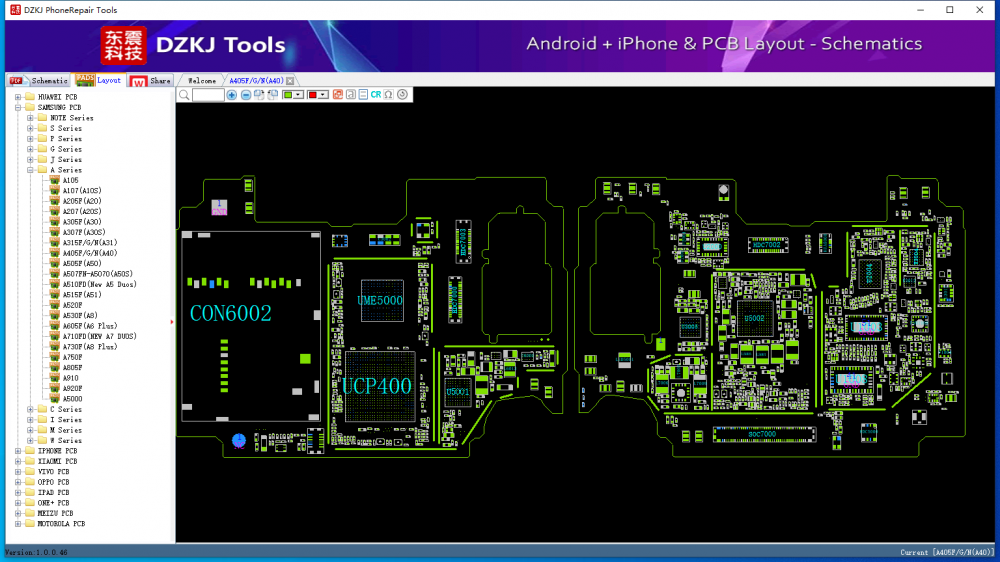Open the red color dropdown
The height and width of the screenshot is (562, 1000).
pos(324,94)
